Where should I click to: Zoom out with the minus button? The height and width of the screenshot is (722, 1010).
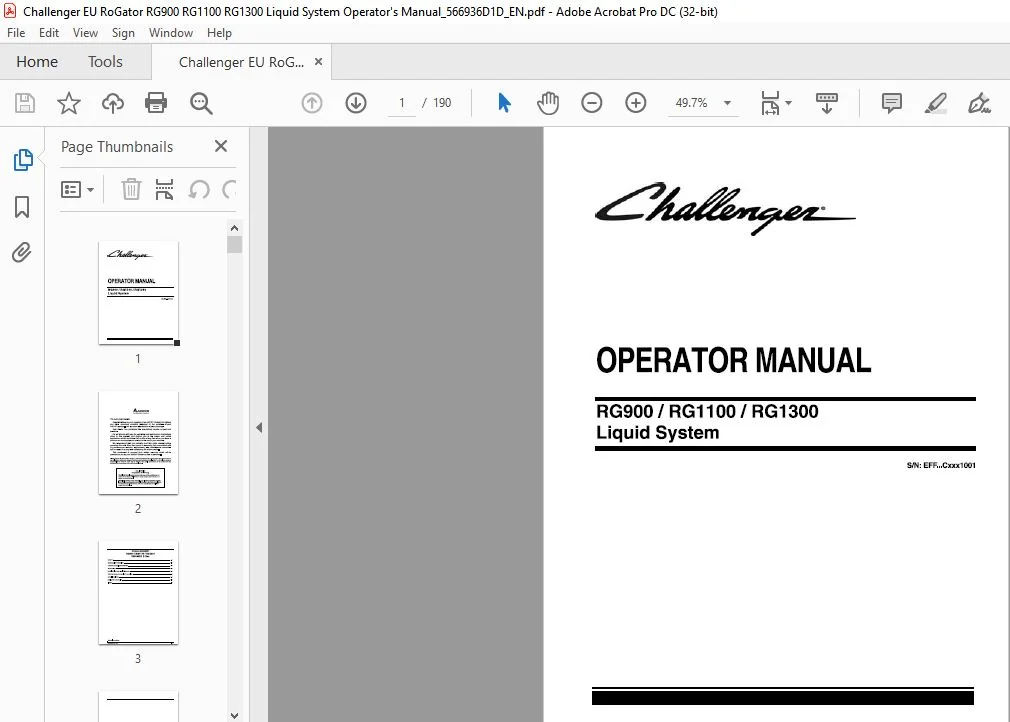(x=591, y=103)
